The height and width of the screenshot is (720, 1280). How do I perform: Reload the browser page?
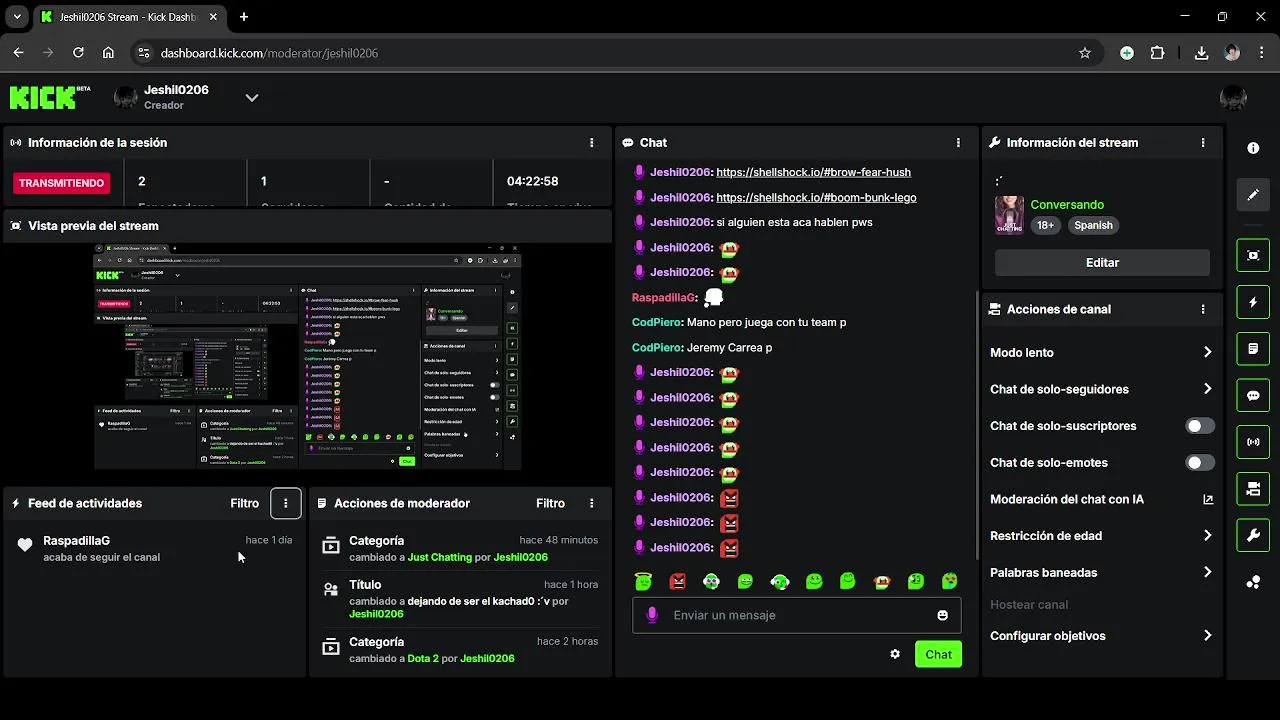click(78, 53)
